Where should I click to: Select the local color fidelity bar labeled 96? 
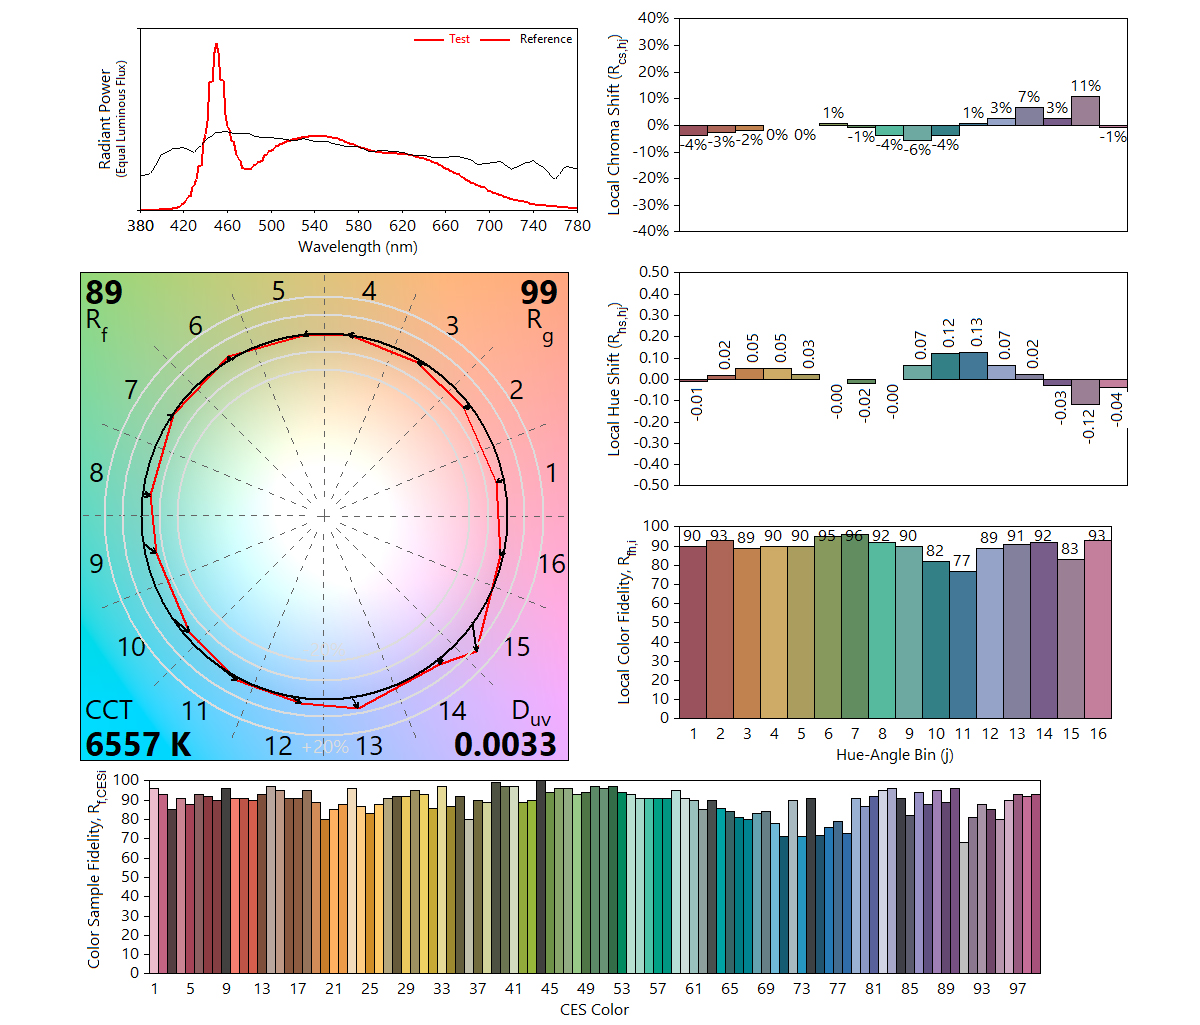click(854, 626)
